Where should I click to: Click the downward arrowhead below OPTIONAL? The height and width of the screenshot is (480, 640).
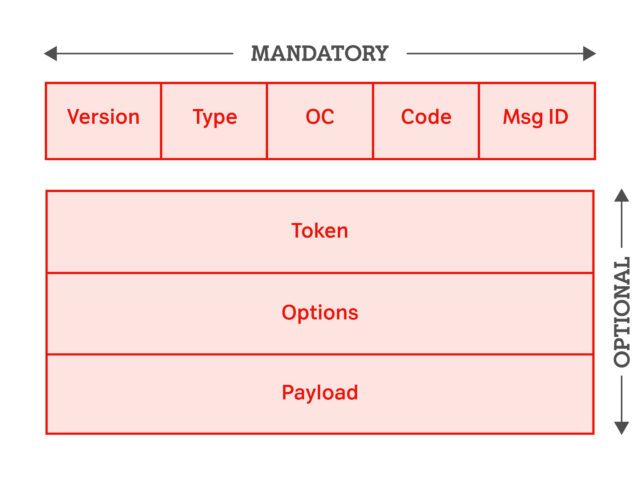[622, 428]
